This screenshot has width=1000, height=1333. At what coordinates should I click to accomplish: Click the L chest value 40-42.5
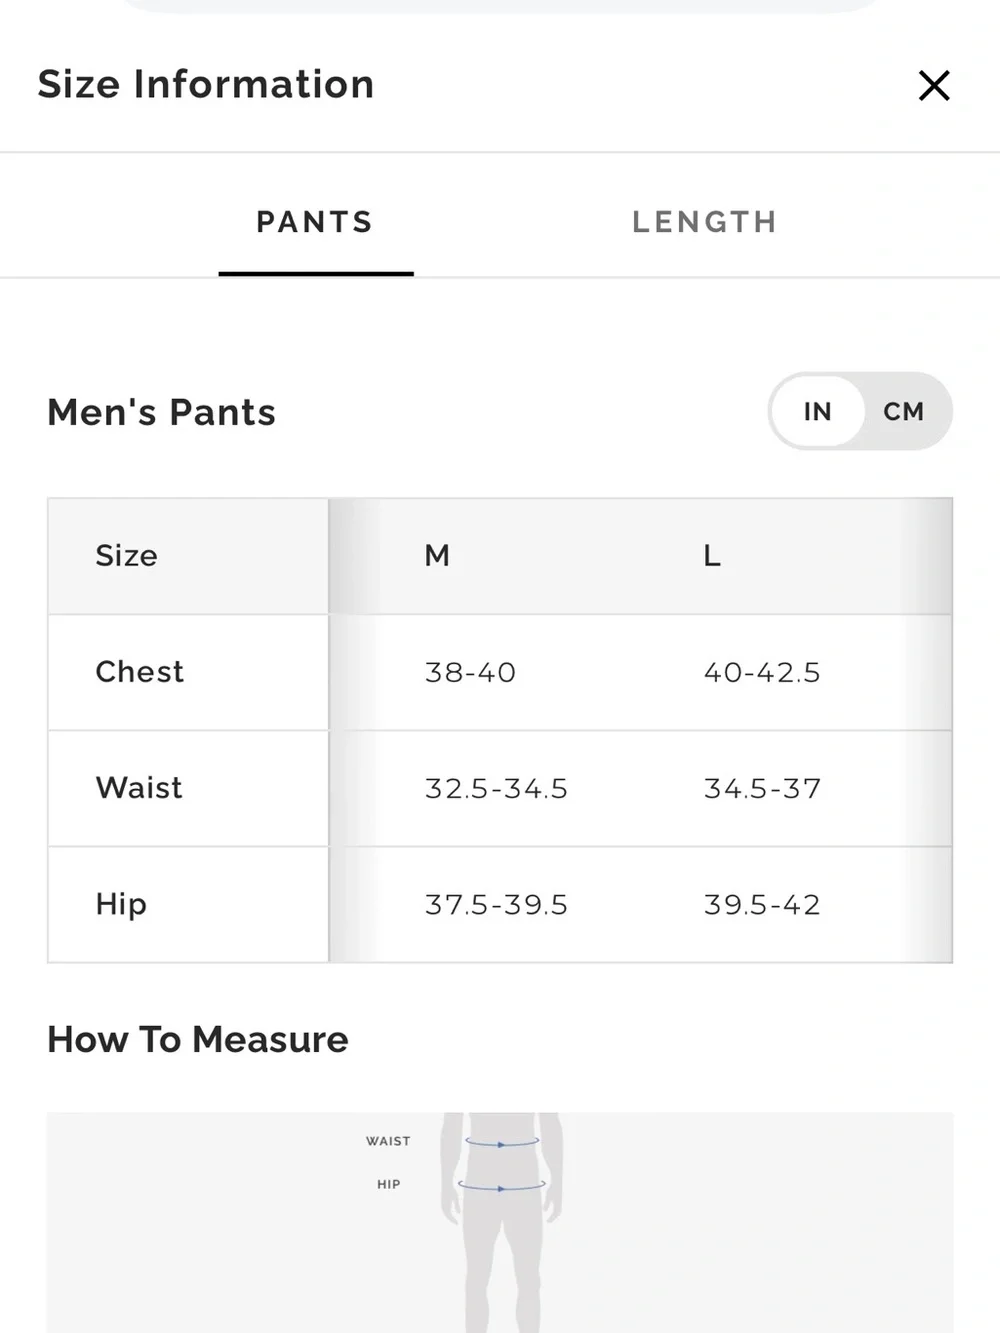(762, 672)
